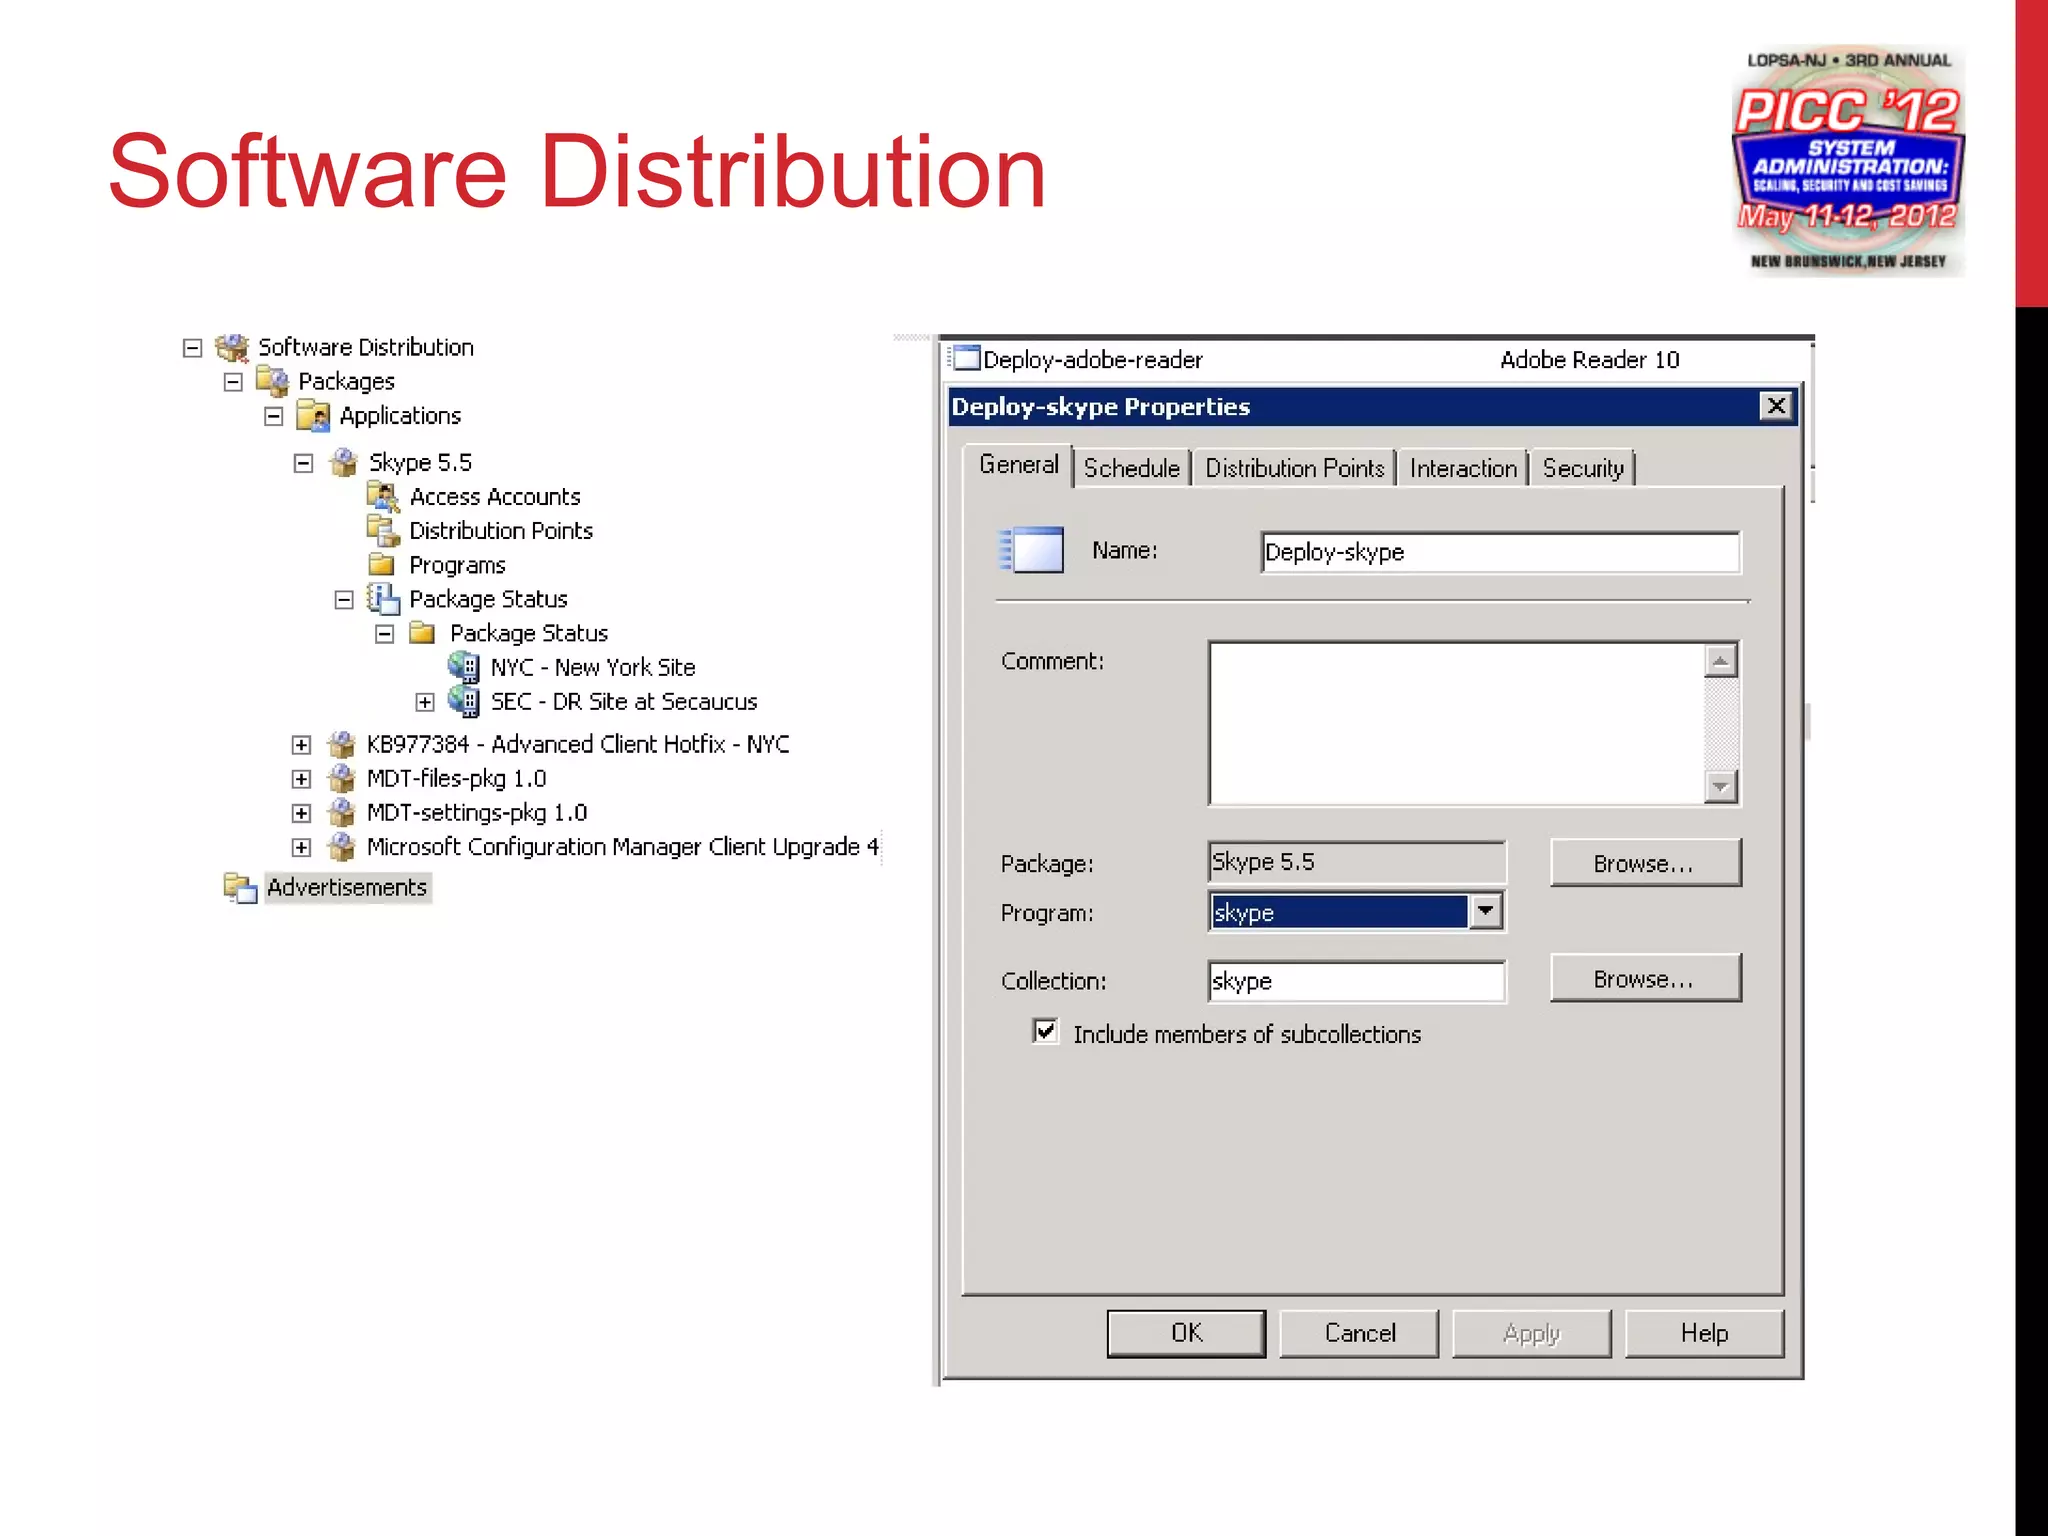The height and width of the screenshot is (1536, 2048).
Task: Open the Distribution Points tab
Action: coord(1294,468)
